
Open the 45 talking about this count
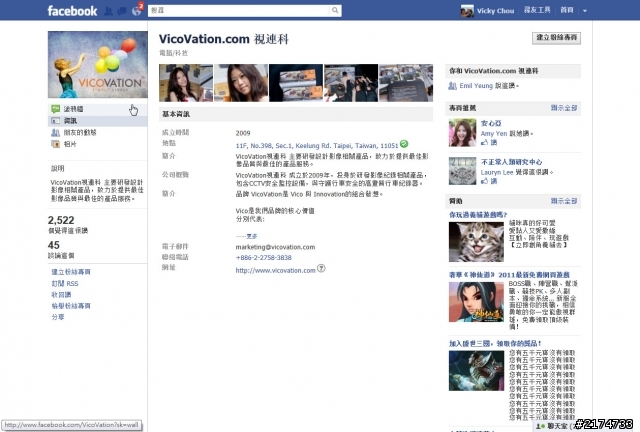point(54,245)
